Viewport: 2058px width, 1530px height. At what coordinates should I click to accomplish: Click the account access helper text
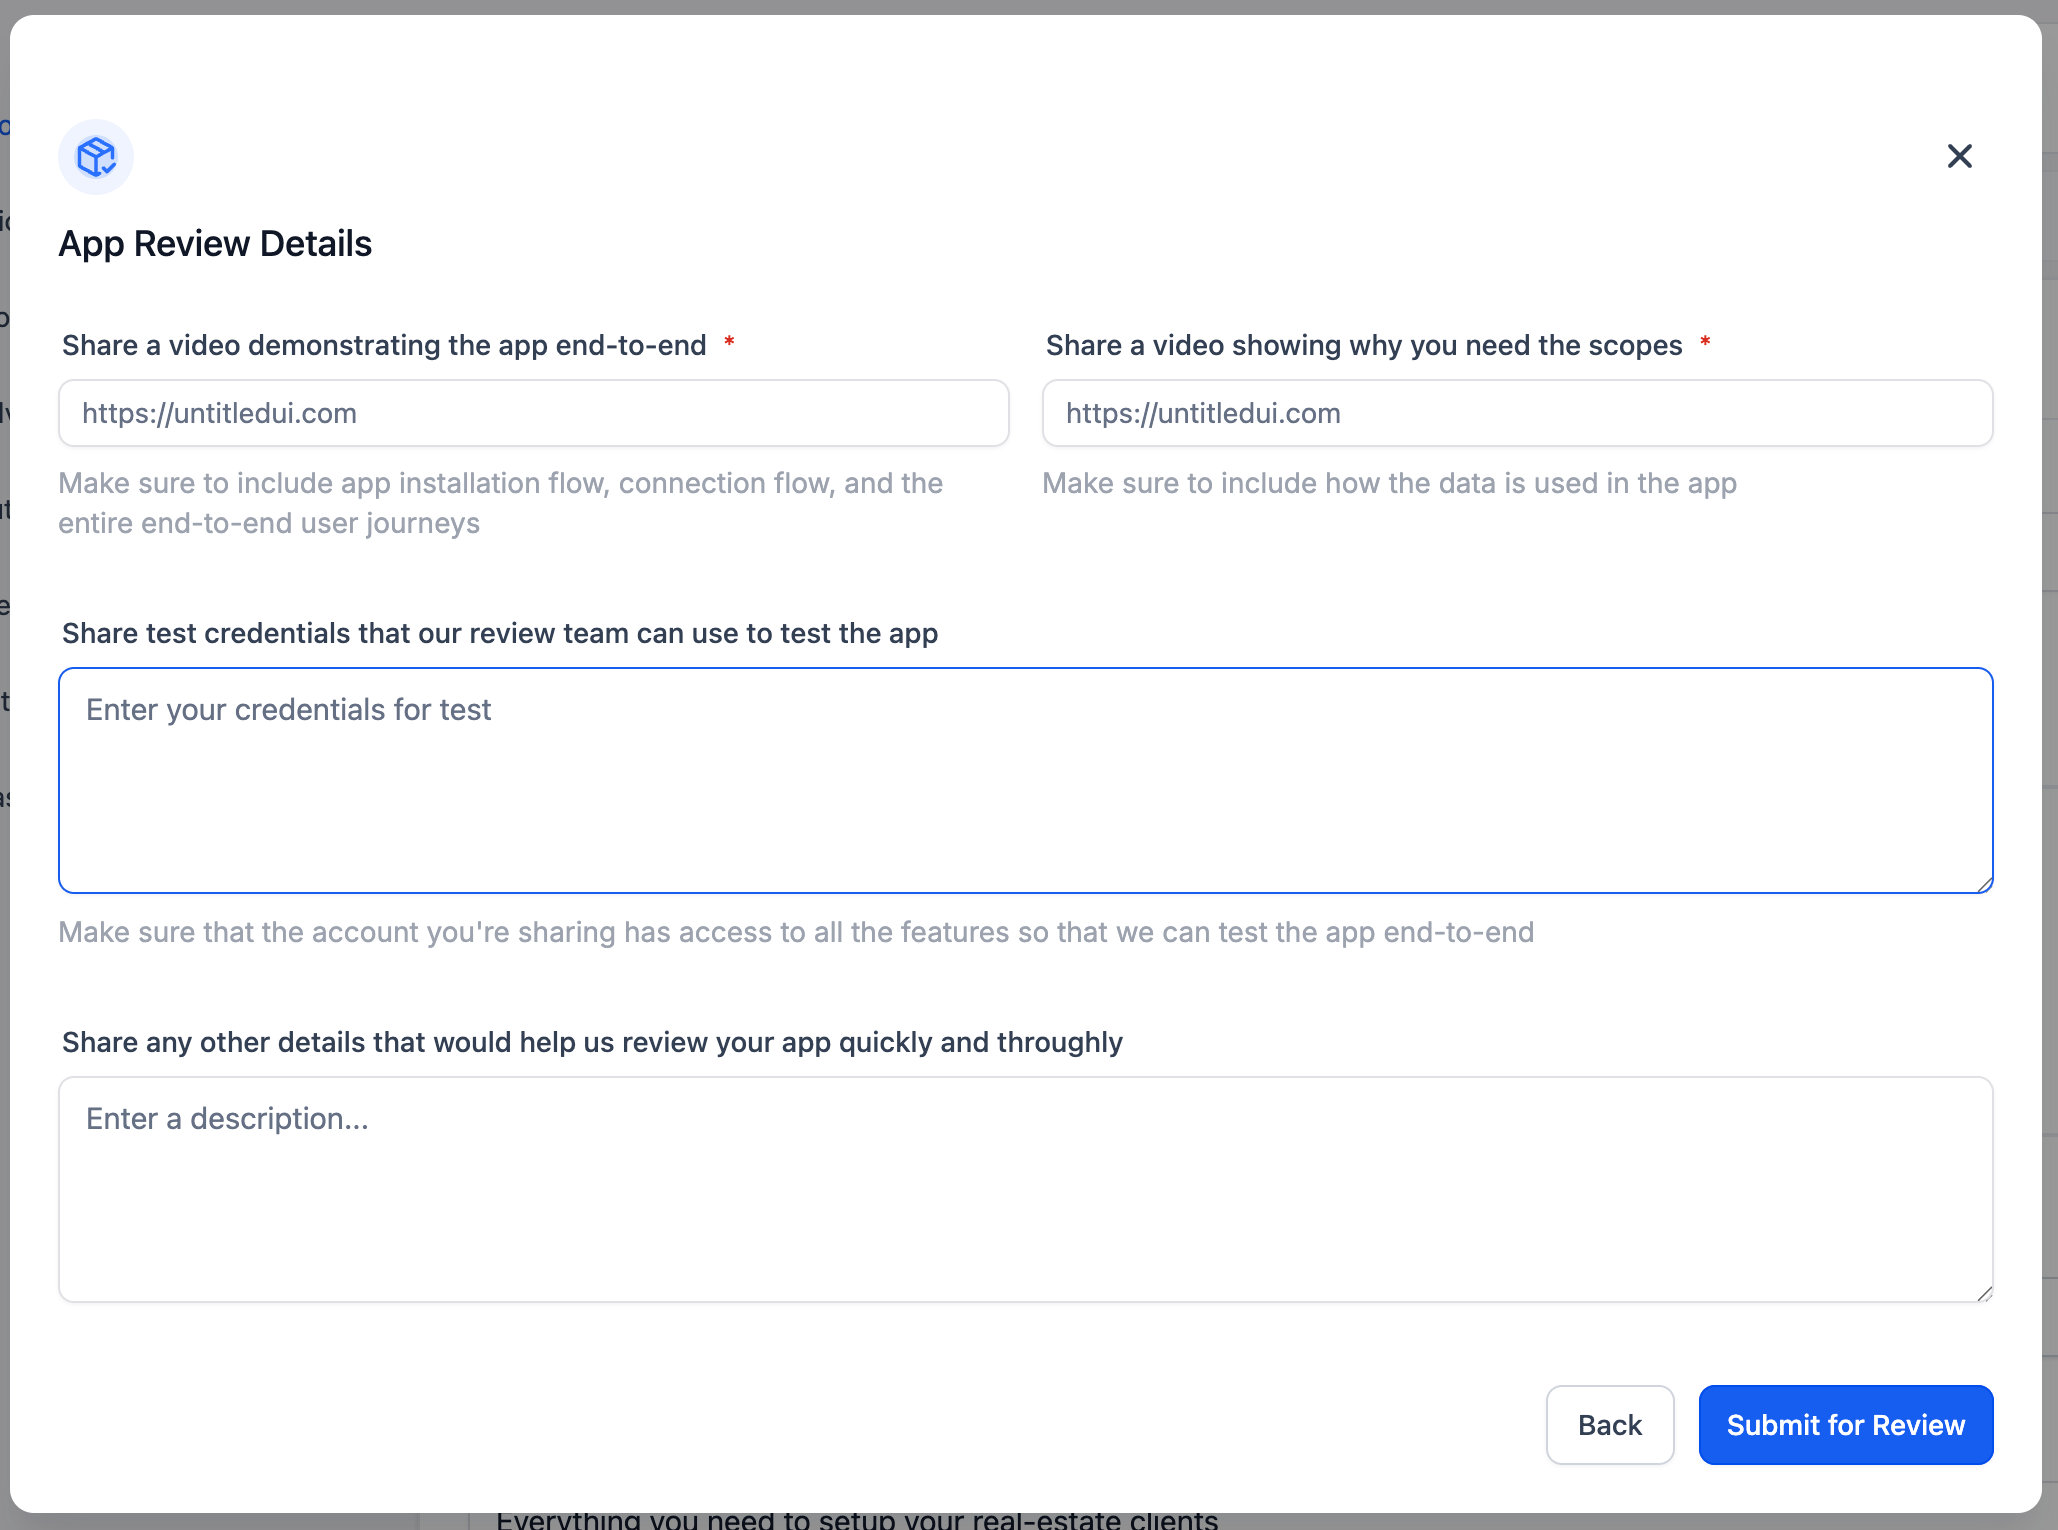tap(795, 932)
